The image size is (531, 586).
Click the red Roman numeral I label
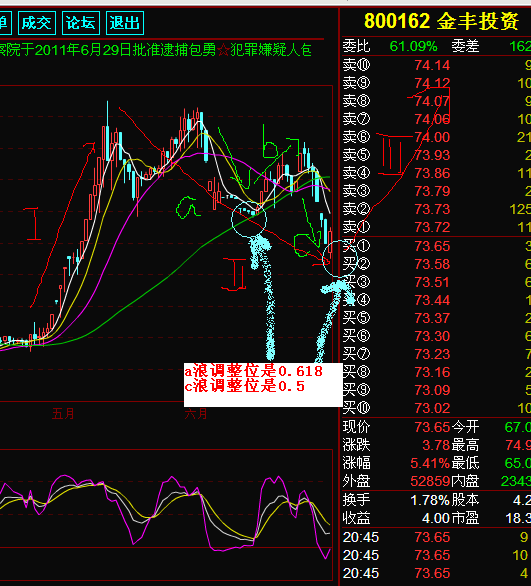pyautogui.click(x=34, y=224)
